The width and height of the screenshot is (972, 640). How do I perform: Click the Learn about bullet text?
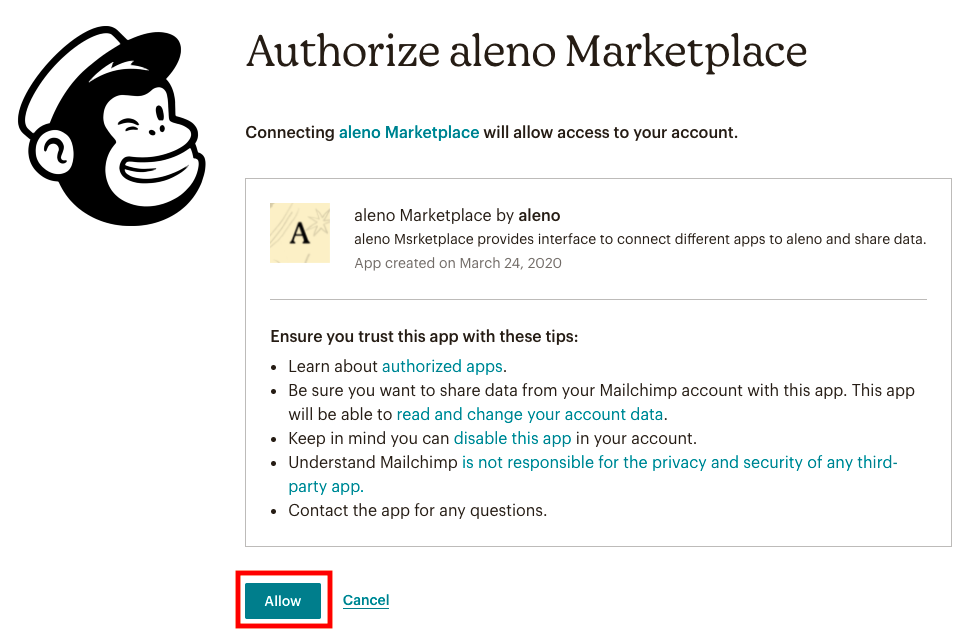coord(333,367)
